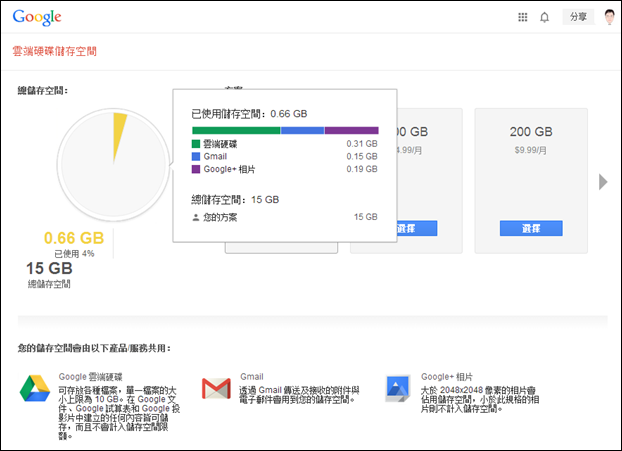Click the 您的方案 row label
Viewport: 622px width, 451px height.
(220, 217)
